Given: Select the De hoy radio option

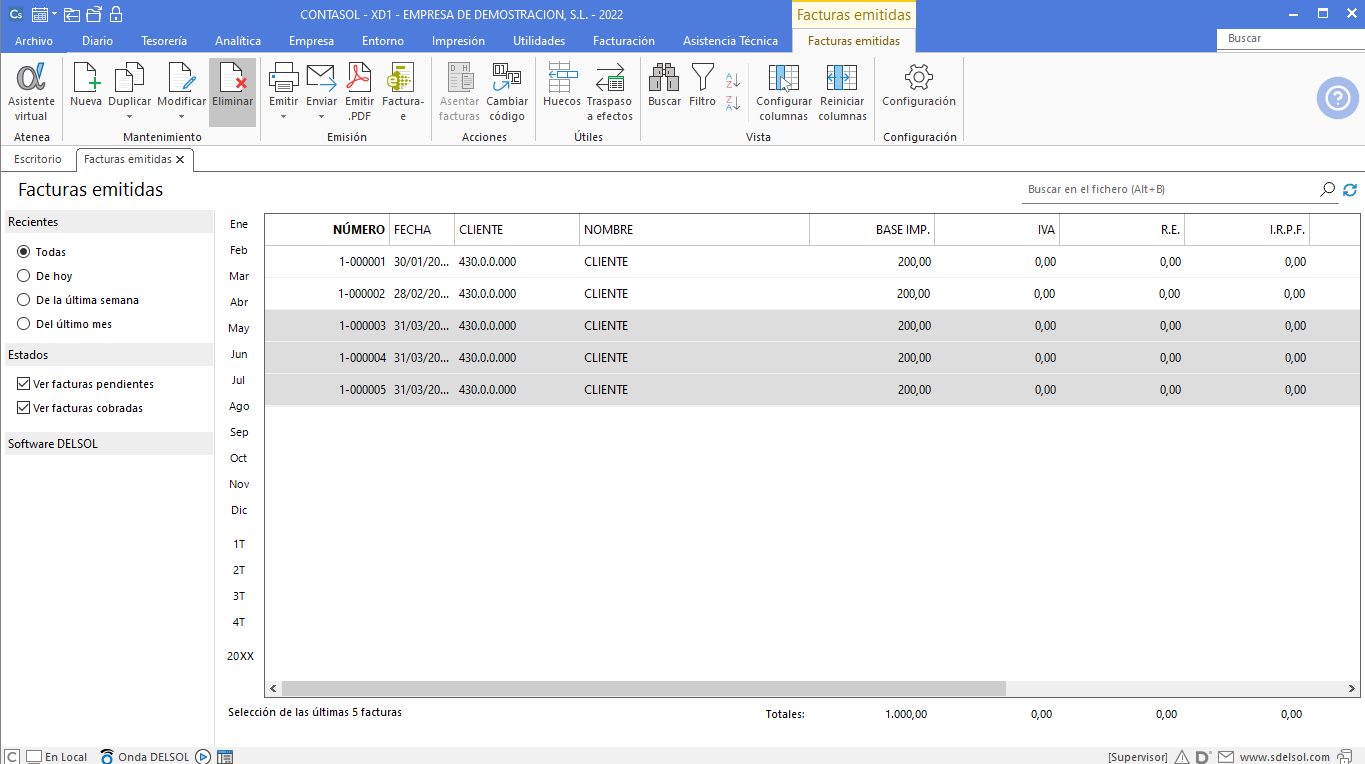Looking at the screenshot, I should 24,276.
